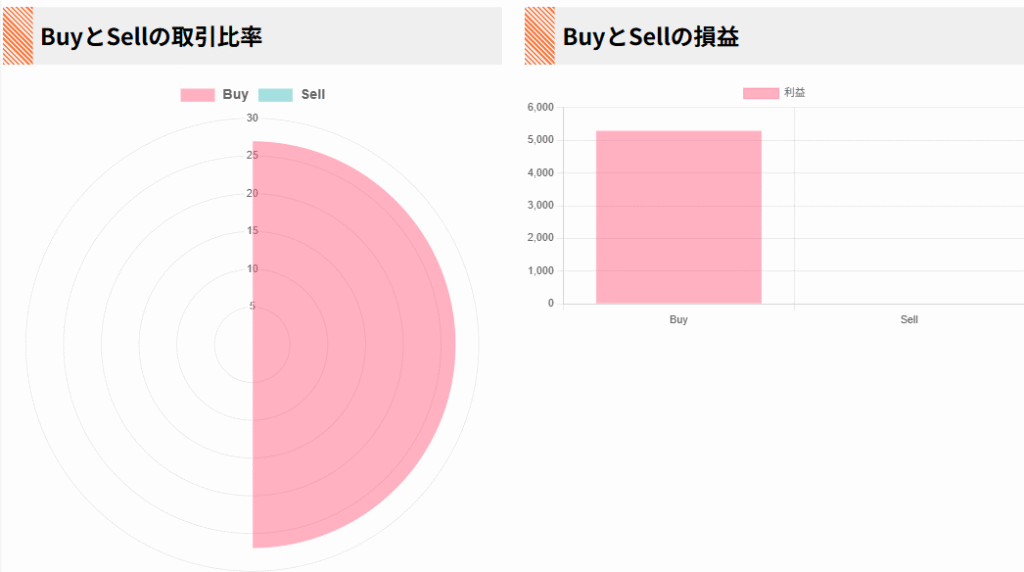Click the 0 y-axis label on bar chart

click(x=551, y=303)
